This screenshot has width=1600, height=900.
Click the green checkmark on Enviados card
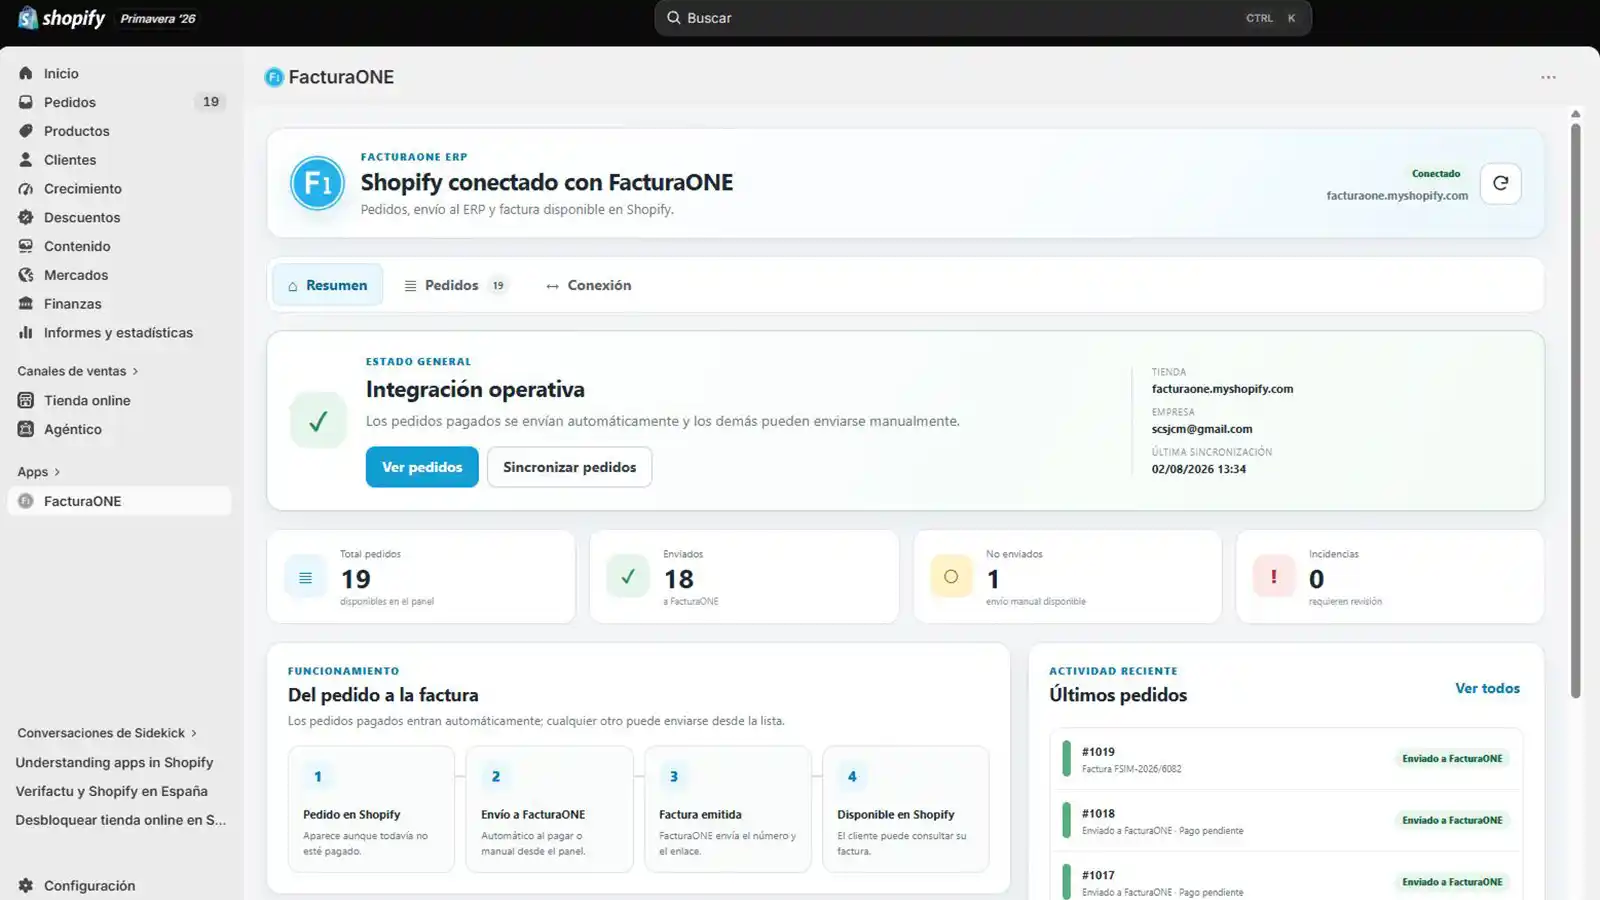(628, 577)
